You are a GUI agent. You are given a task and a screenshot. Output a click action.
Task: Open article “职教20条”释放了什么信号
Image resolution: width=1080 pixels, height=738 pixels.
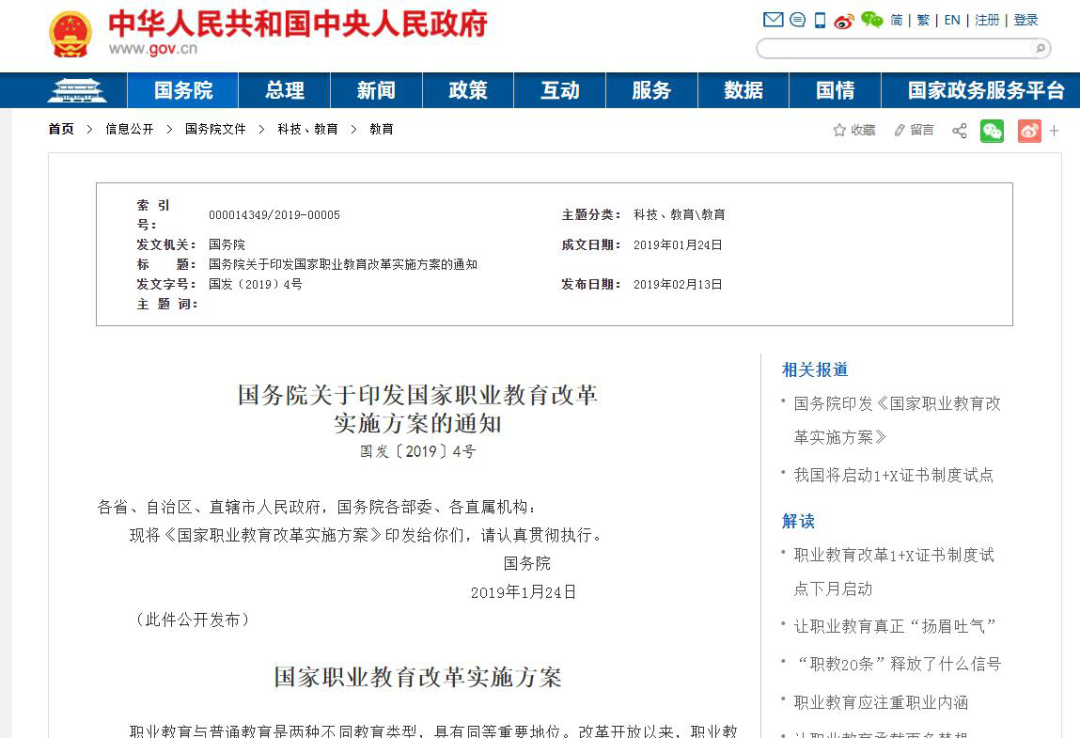898,664
